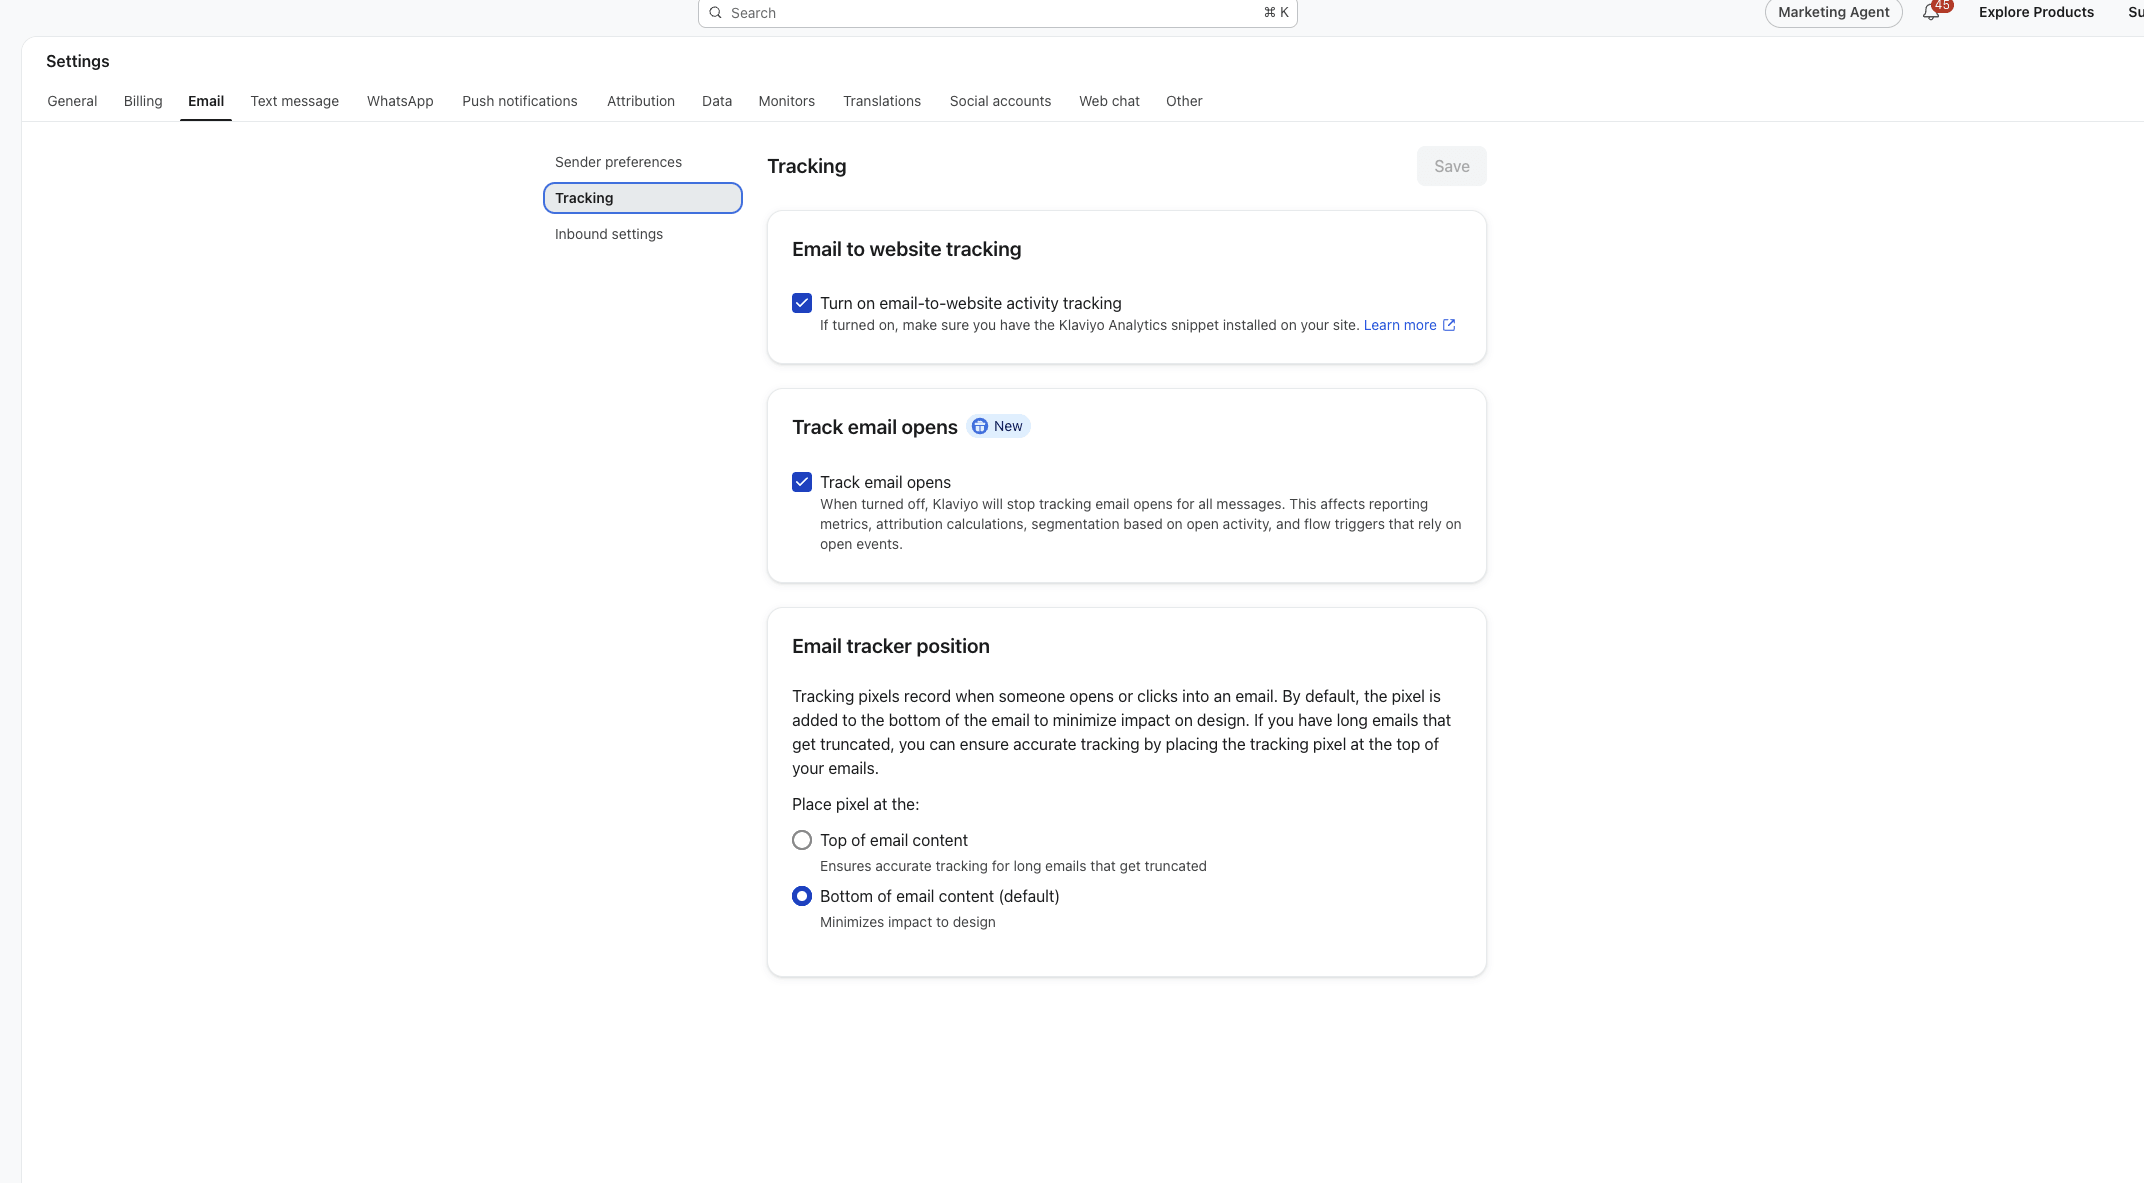Screen dimensions: 2144x1183
Task: Select Top of email content radio
Action: coord(802,840)
